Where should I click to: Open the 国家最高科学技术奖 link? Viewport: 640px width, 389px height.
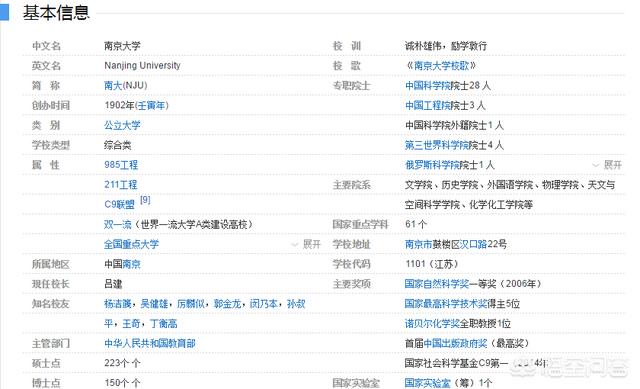tap(446, 304)
